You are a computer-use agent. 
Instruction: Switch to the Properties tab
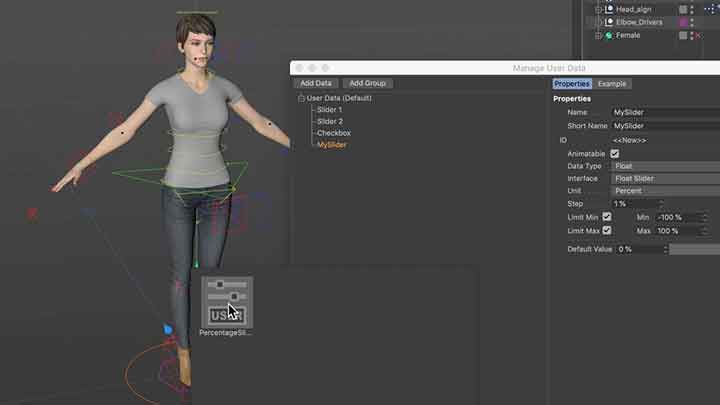coord(572,84)
